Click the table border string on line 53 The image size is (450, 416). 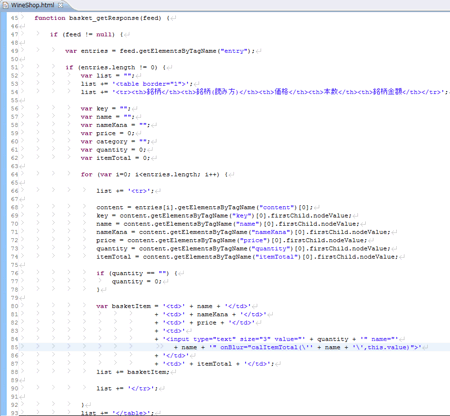(152, 84)
